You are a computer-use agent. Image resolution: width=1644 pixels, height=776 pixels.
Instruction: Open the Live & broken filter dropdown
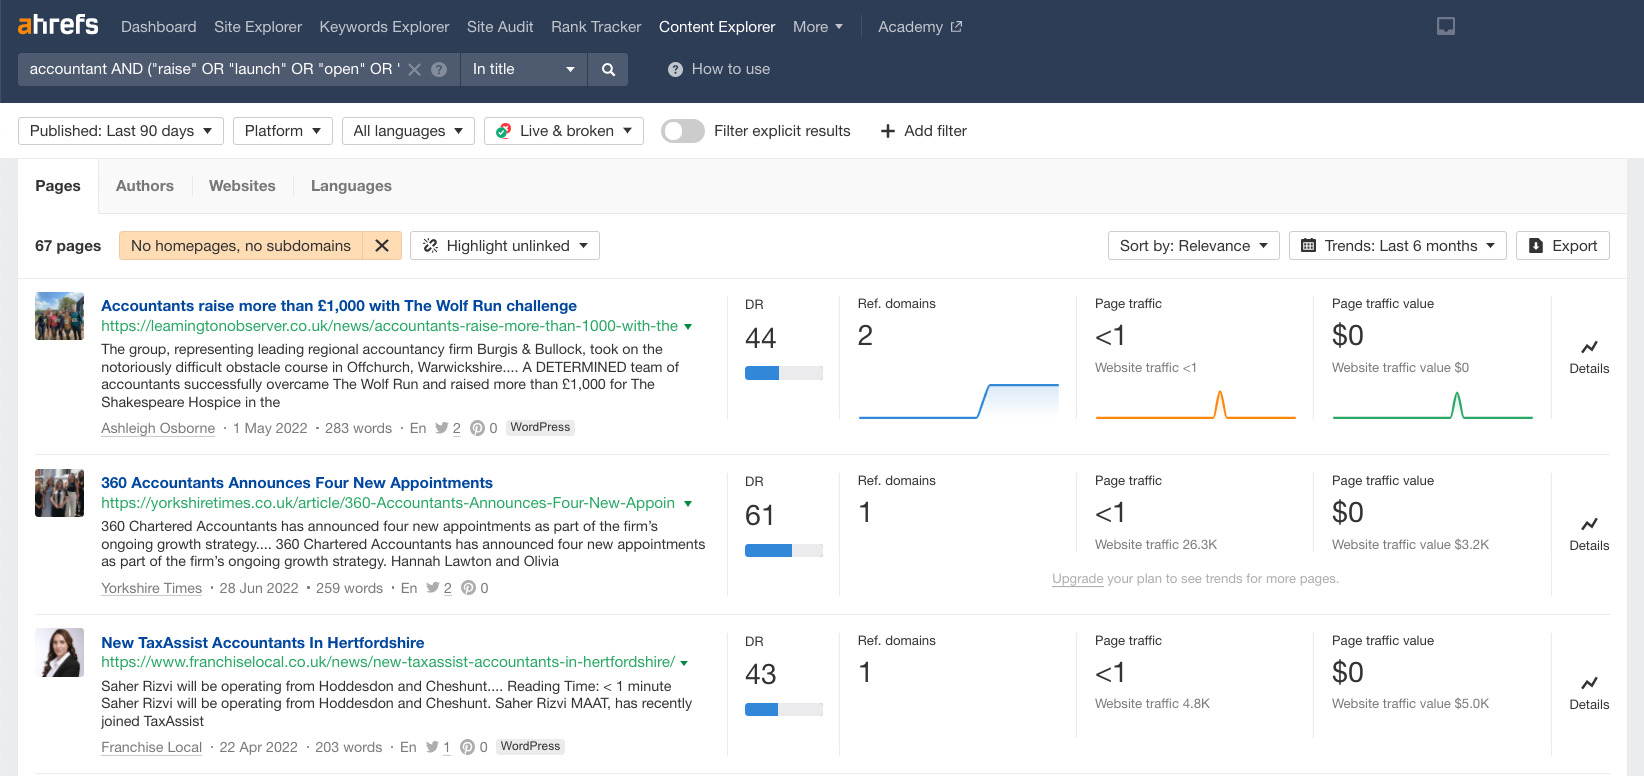564,131
